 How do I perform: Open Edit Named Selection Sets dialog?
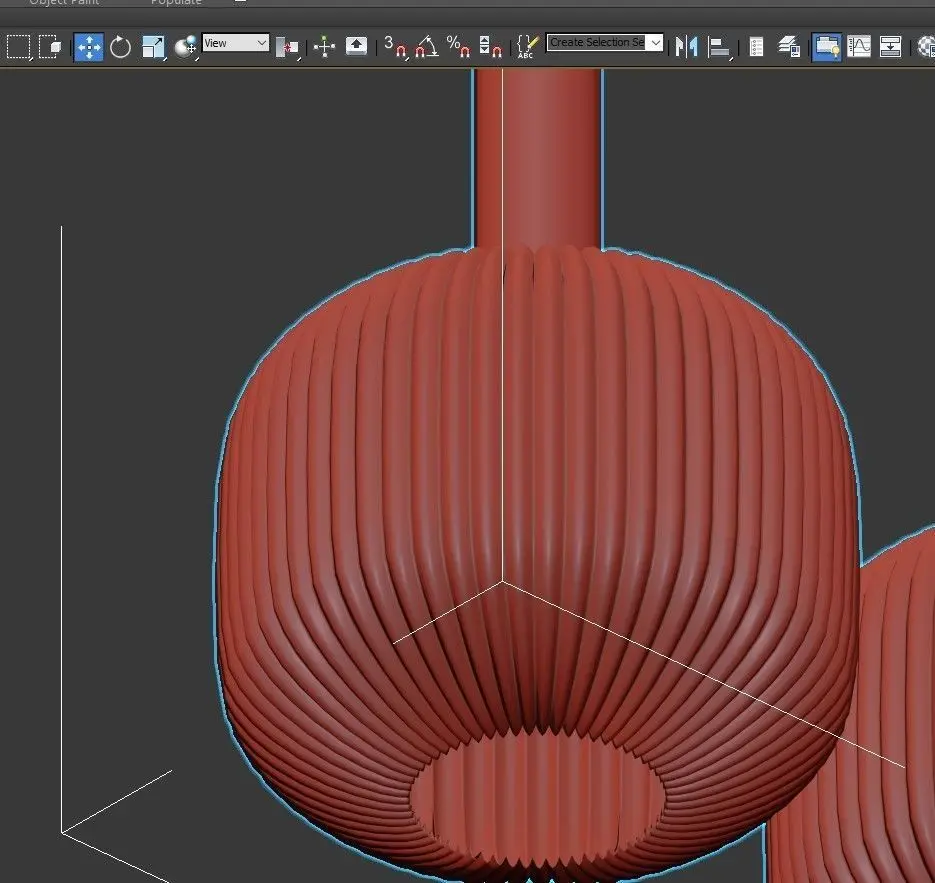click(x=527, y=47)
